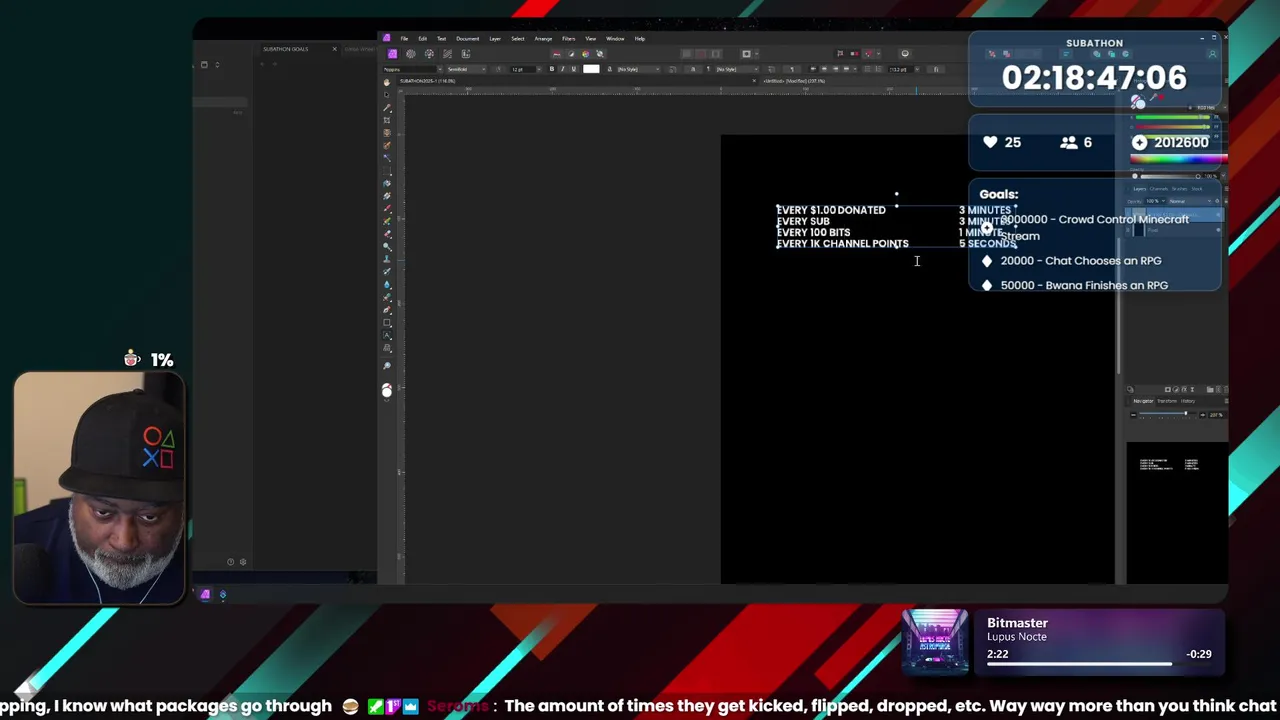The width and height of the screenshot is (1280, 720).
Task: Select the Crop tool
Action: point(387,120)
